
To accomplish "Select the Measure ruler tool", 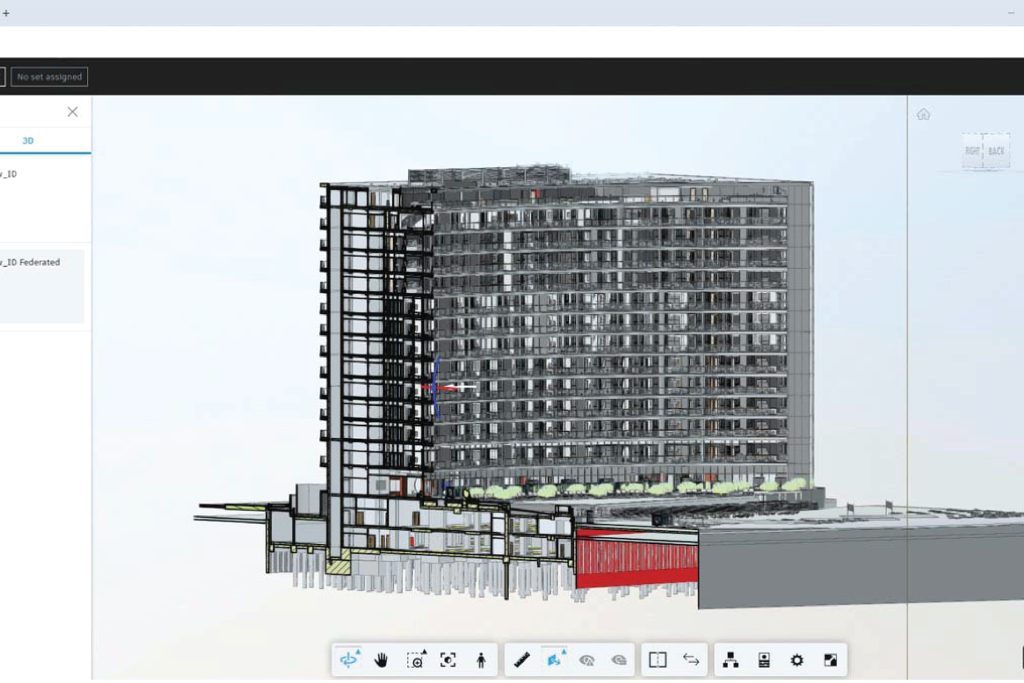I will click(x=521, y=660).
